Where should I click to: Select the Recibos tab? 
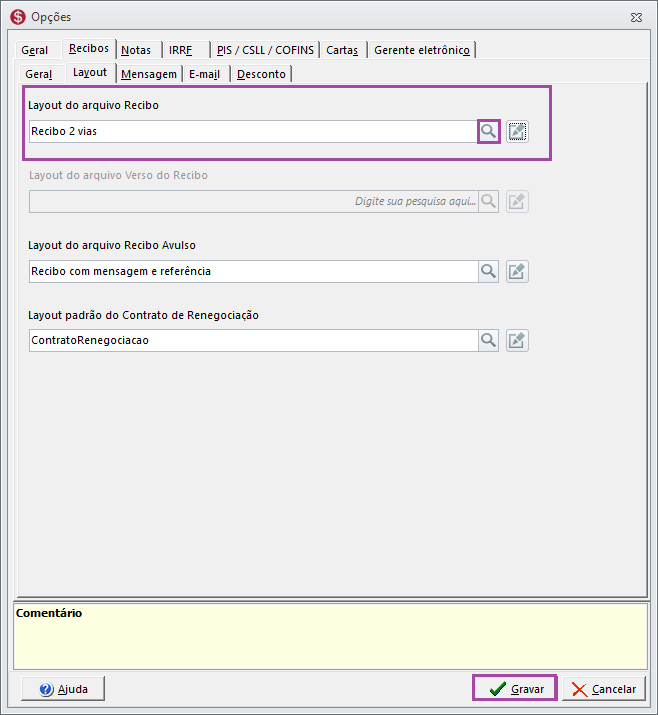pos(89,48)
